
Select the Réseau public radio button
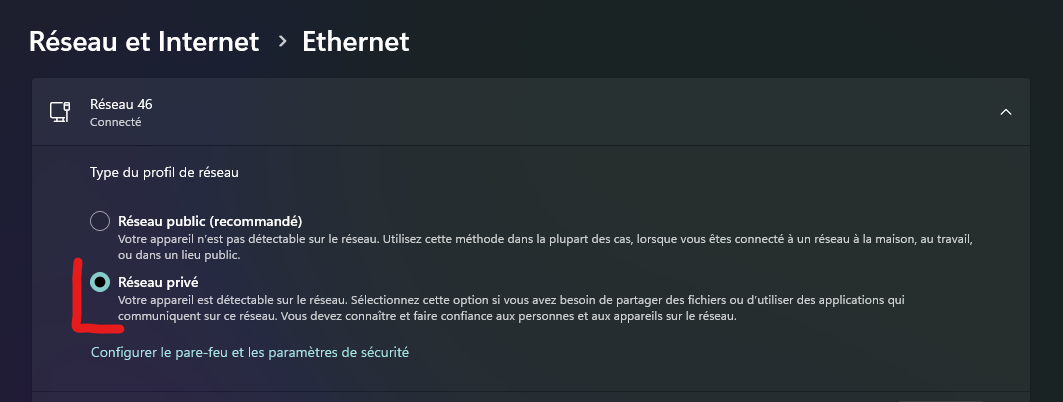(x=100, y=222)
